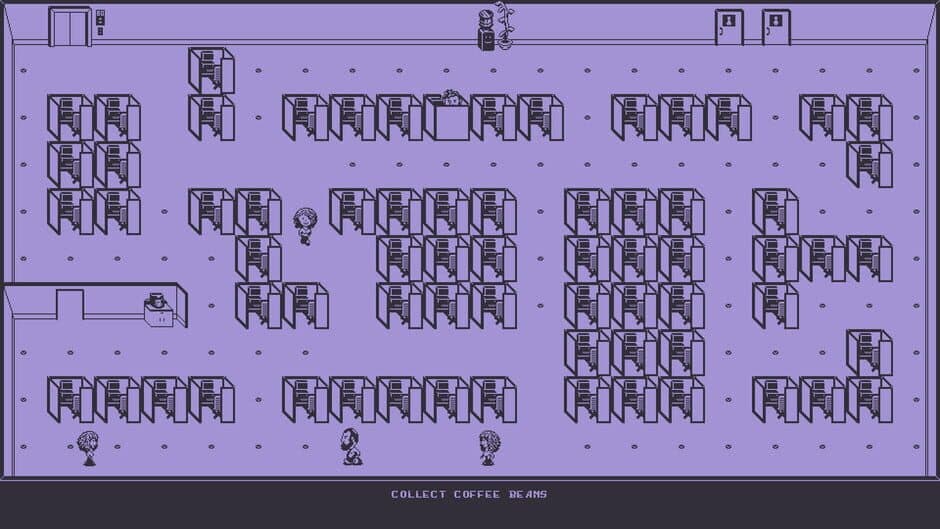Click the water cooler at the top wall

[x=485, y=30]
